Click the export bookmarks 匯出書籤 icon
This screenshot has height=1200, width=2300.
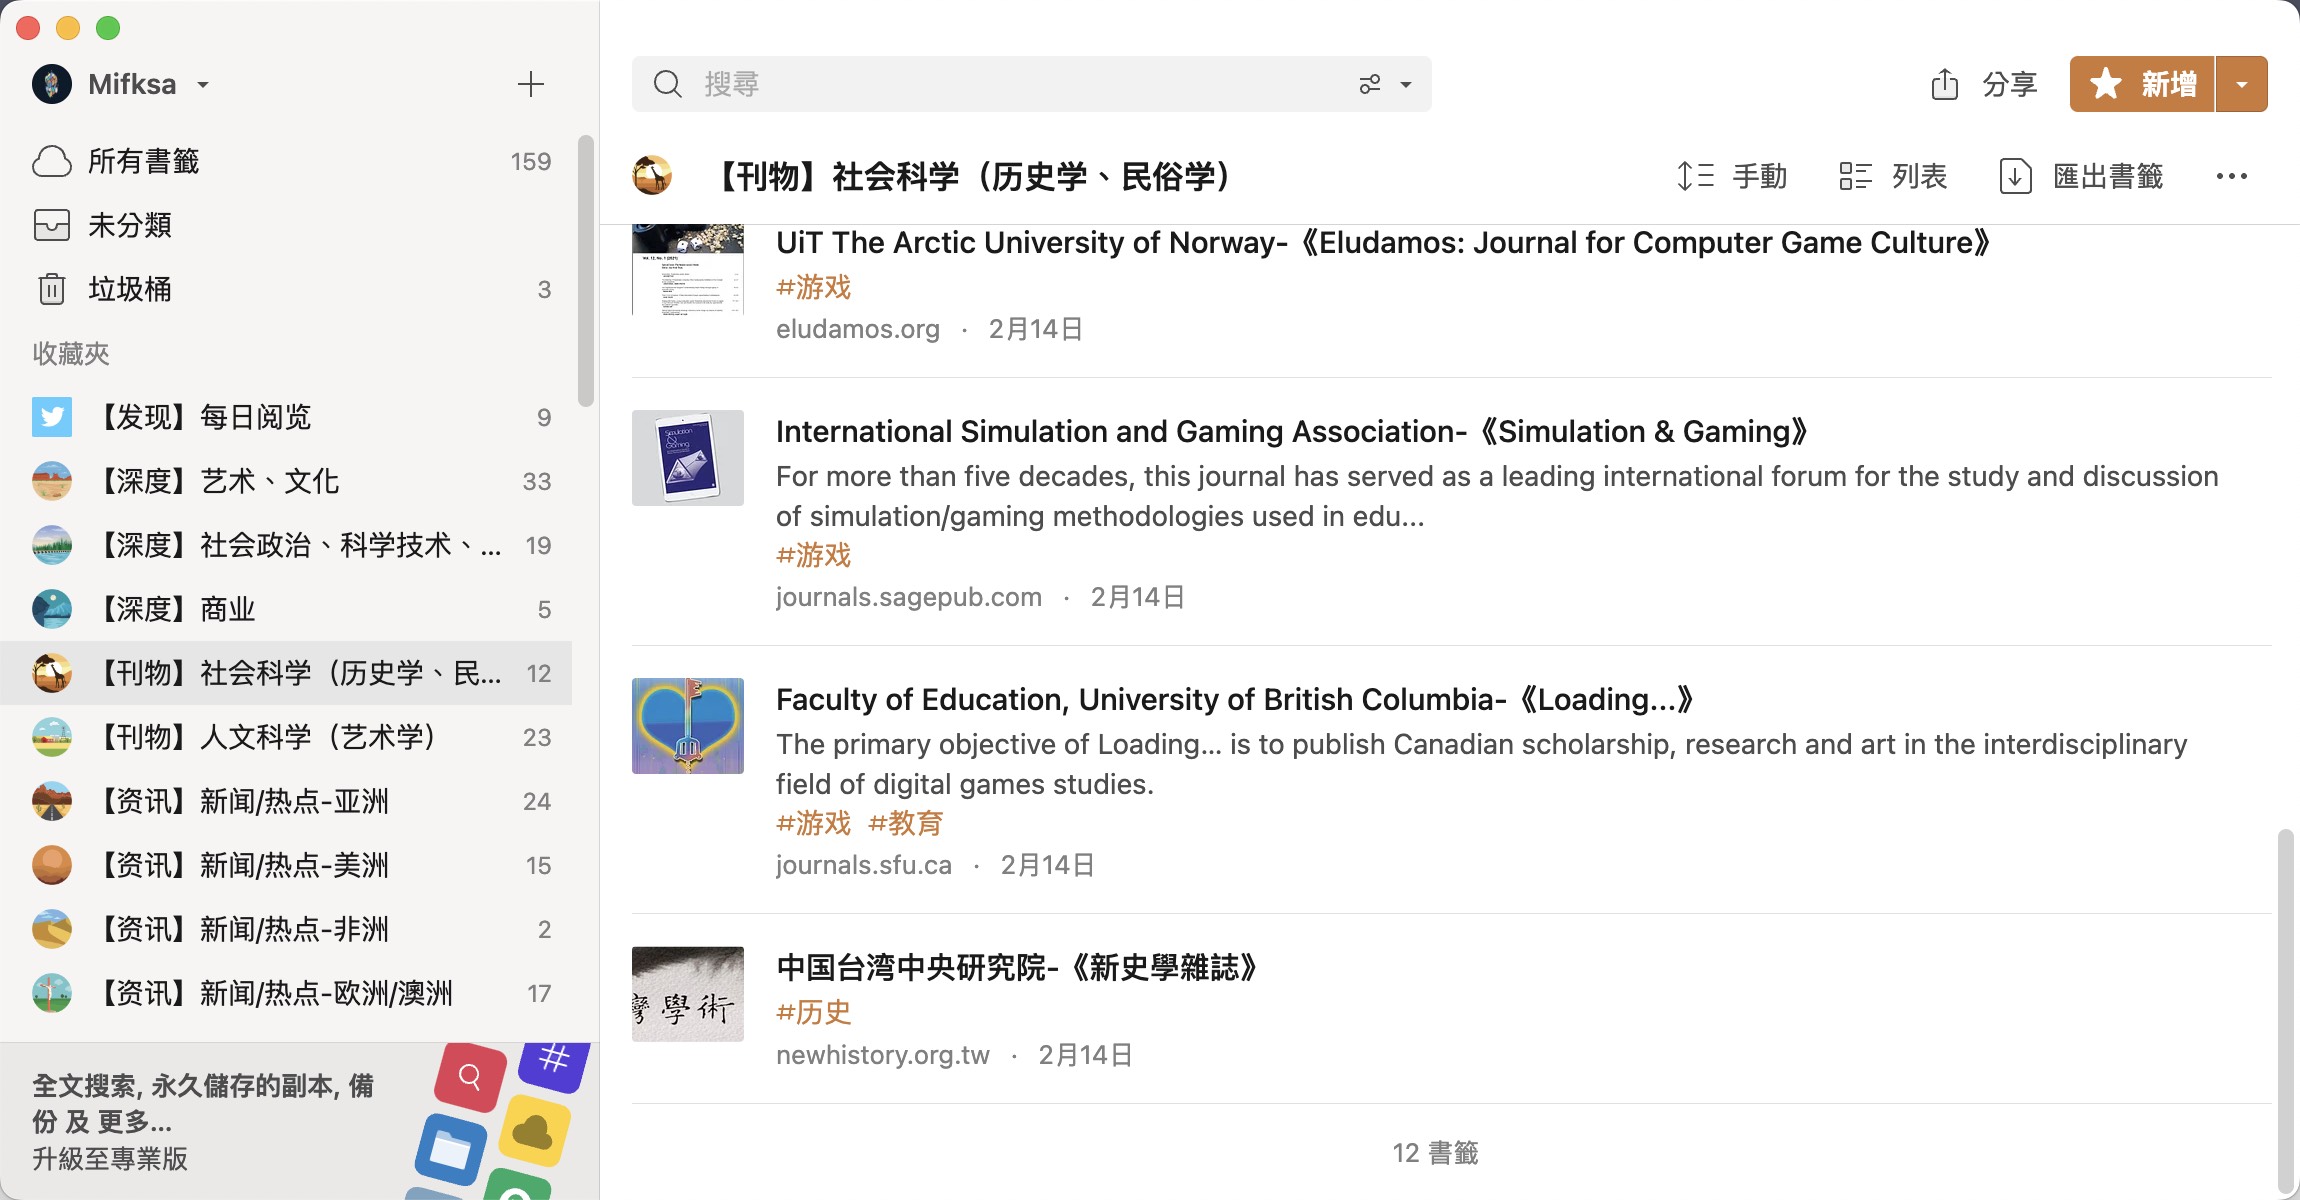point(2015,177)
